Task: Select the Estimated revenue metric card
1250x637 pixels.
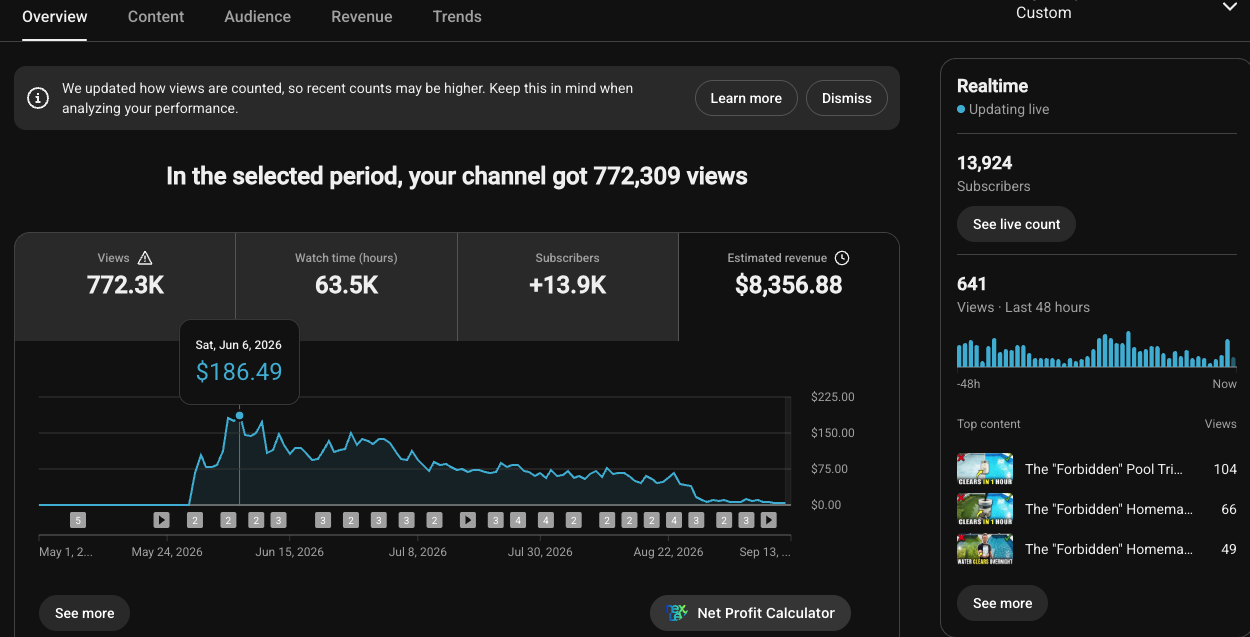Action: (x=789, y=287)
